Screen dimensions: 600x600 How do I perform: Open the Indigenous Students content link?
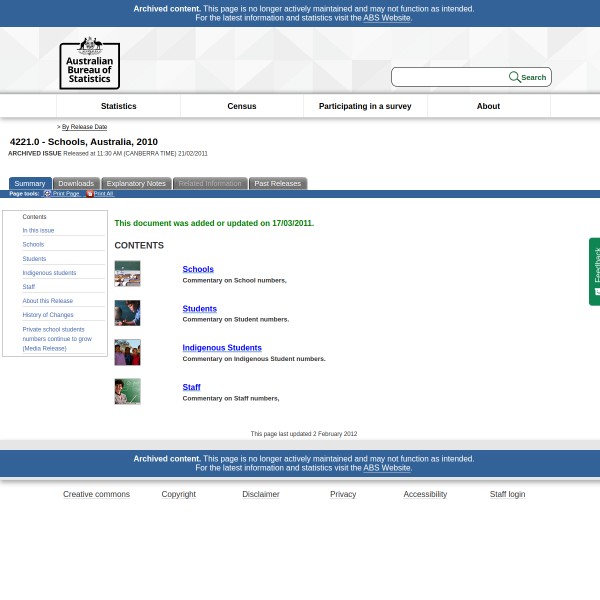(x=222, y=348)
